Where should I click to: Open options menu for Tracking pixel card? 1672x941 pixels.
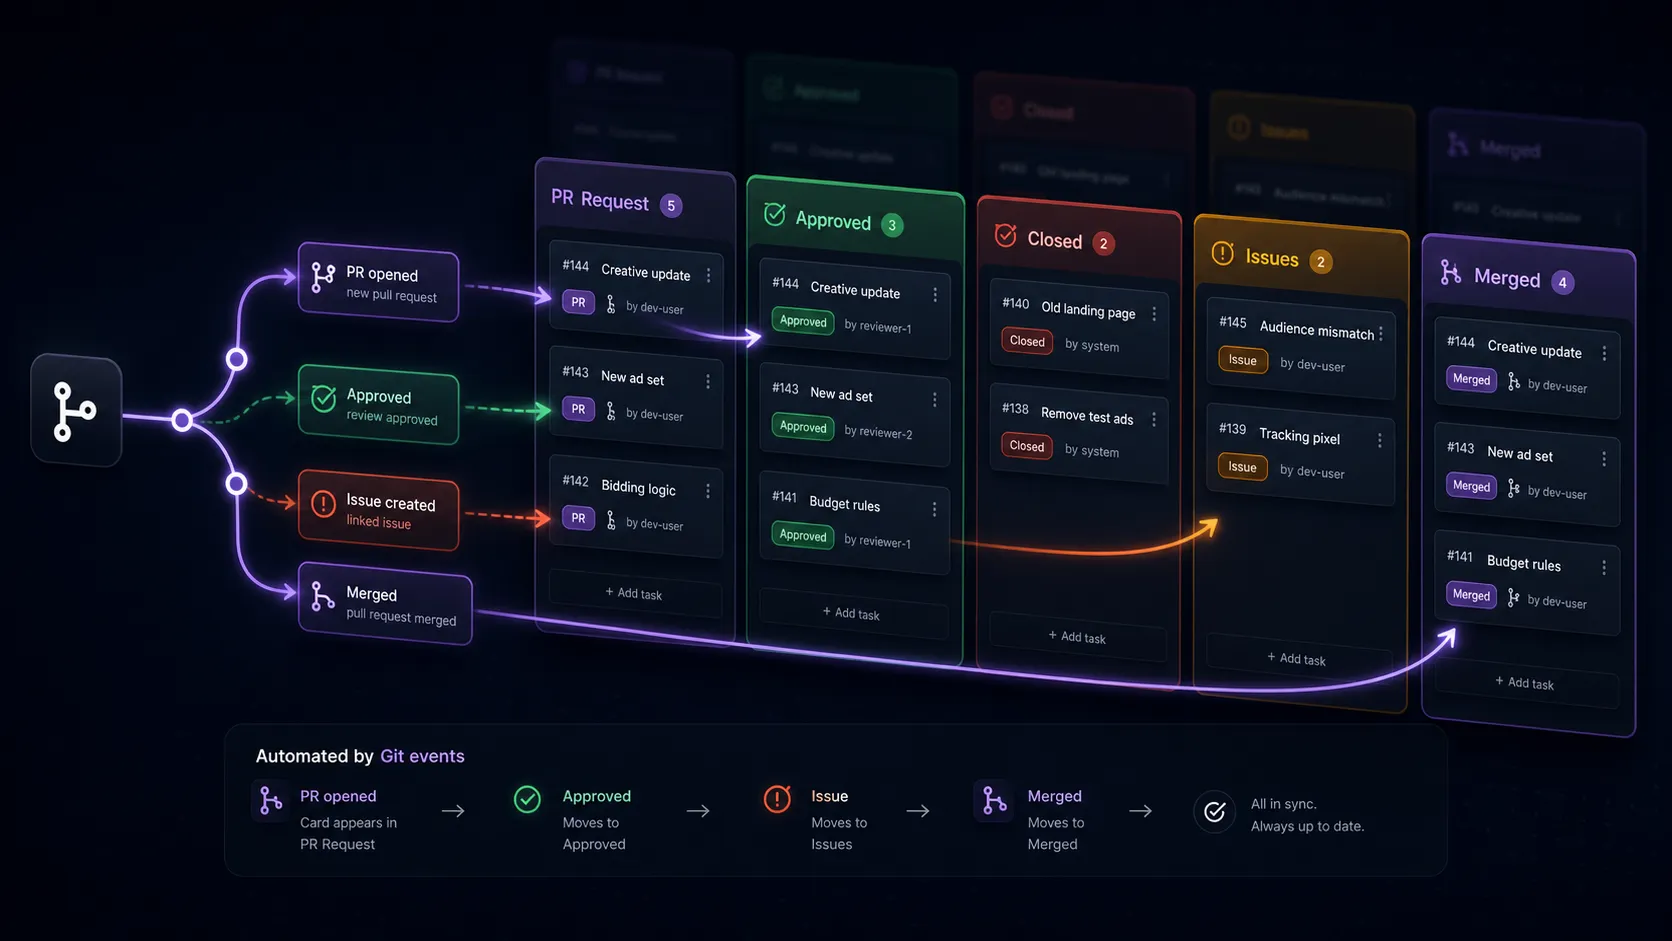point(1380,440)
